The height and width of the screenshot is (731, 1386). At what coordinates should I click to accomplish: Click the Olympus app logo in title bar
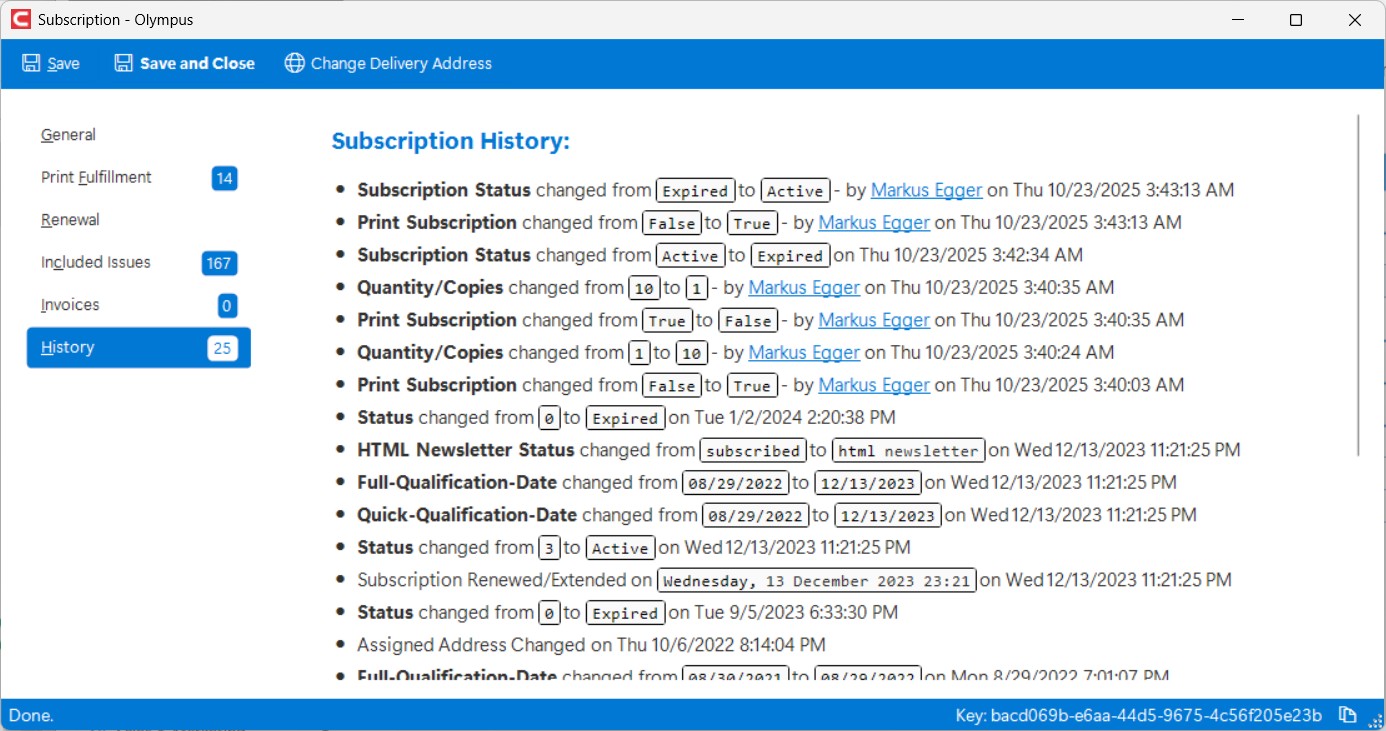coord(19,20)
